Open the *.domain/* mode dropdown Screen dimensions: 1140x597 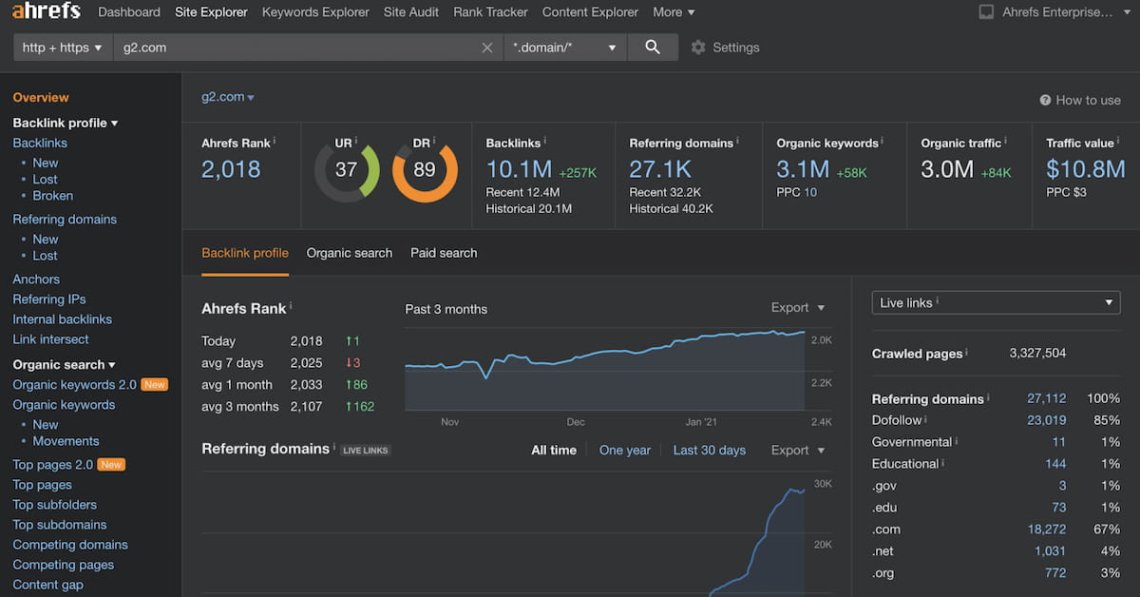click(x=565, y=47)
